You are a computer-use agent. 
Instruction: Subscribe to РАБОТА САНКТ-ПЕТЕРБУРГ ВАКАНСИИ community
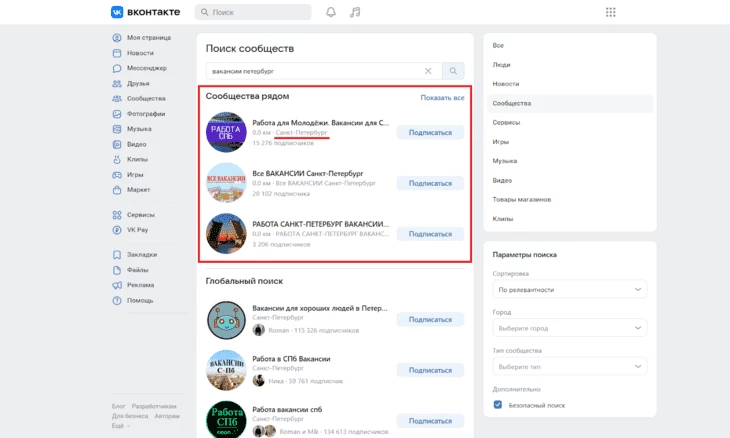coord(430,234)
